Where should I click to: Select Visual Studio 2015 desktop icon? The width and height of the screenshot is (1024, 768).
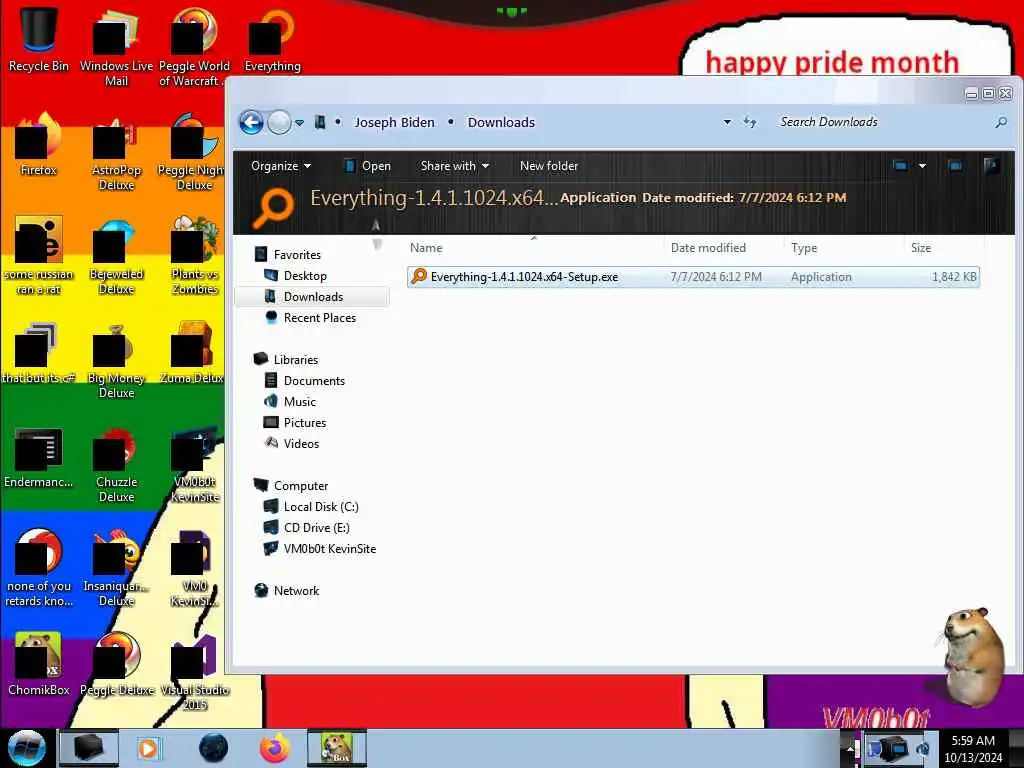coord(195,671)
